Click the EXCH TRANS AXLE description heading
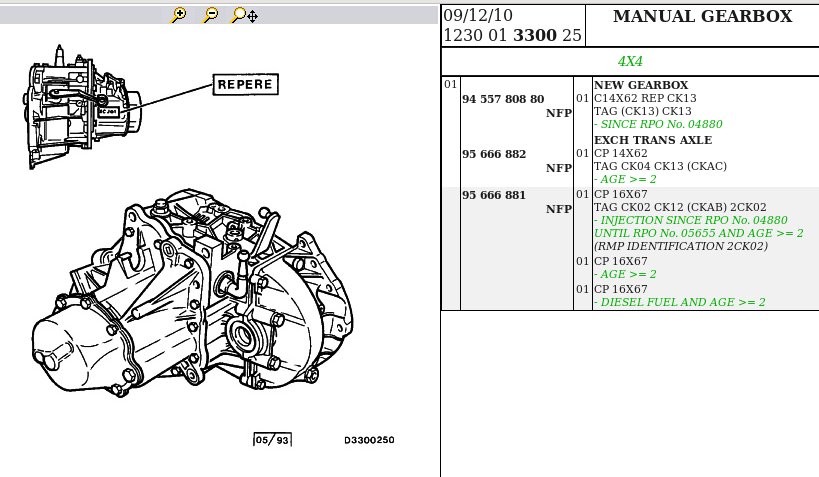Screen dimensions: 819x477 [x=653, y=140]
